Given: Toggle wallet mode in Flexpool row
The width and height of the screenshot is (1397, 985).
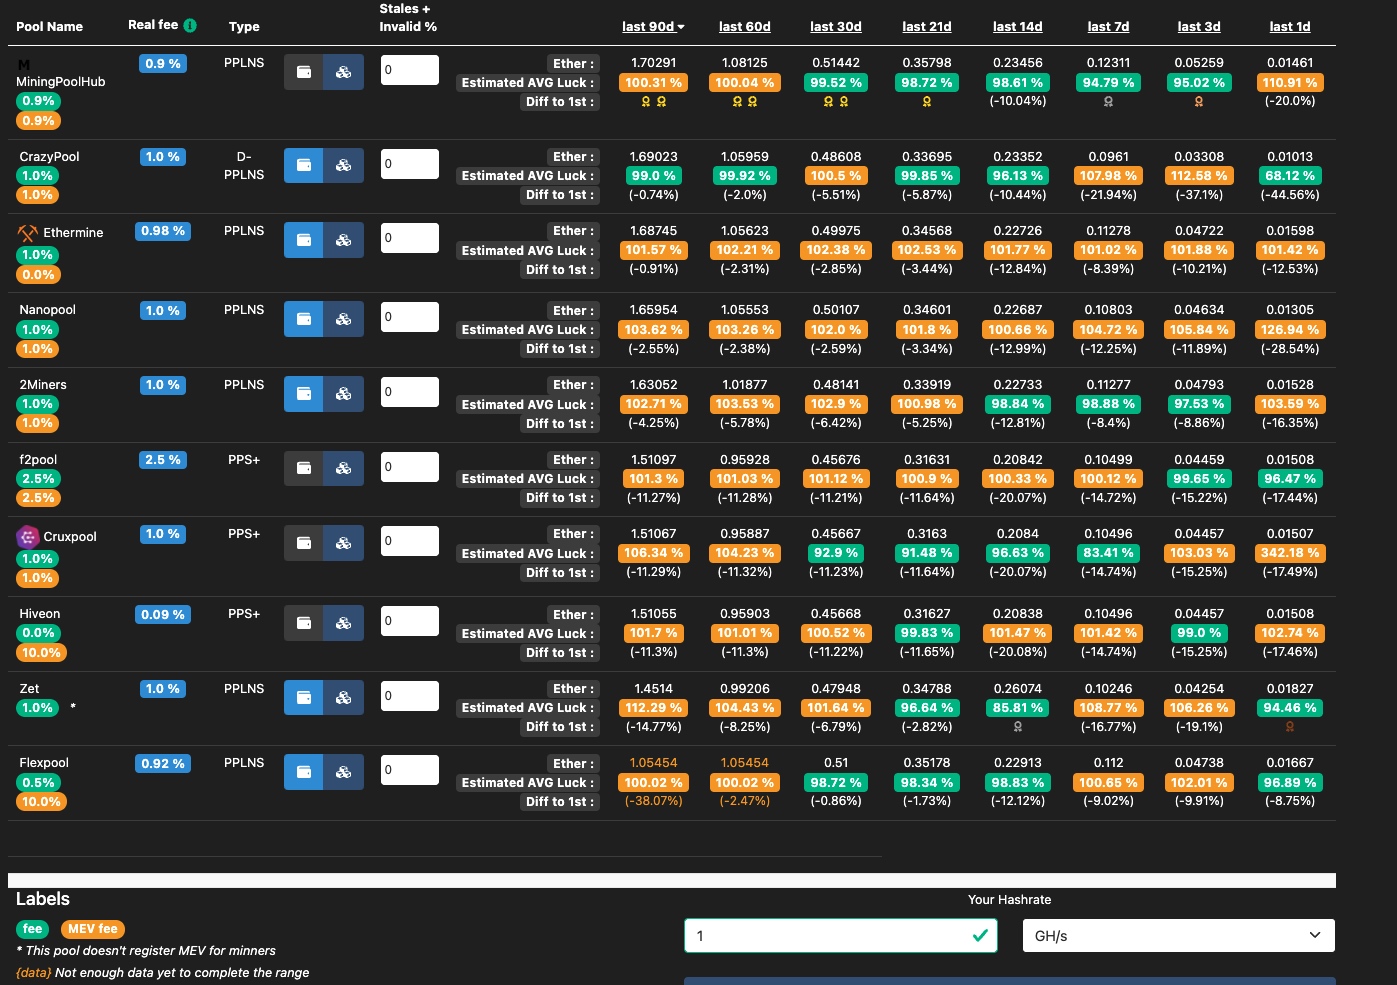Looking at the screenshot, I should pos(304,772).
